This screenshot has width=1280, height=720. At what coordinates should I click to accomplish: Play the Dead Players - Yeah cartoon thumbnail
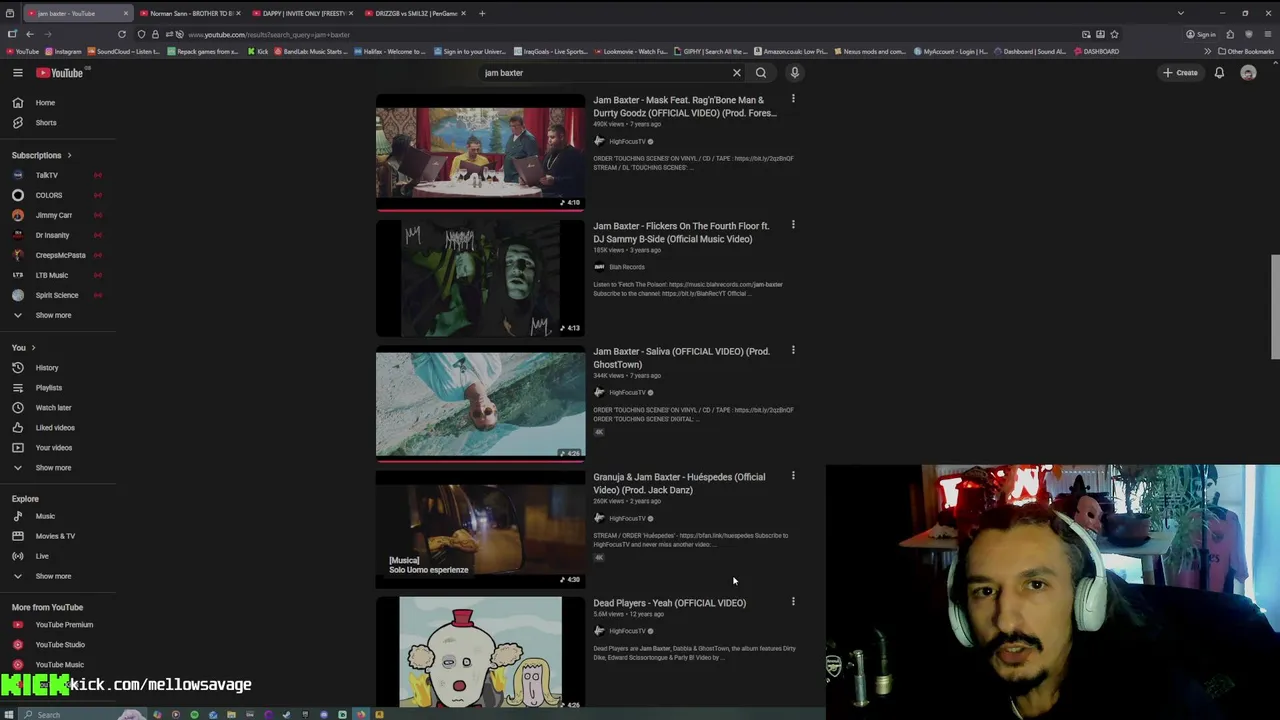tap(480, 653)
